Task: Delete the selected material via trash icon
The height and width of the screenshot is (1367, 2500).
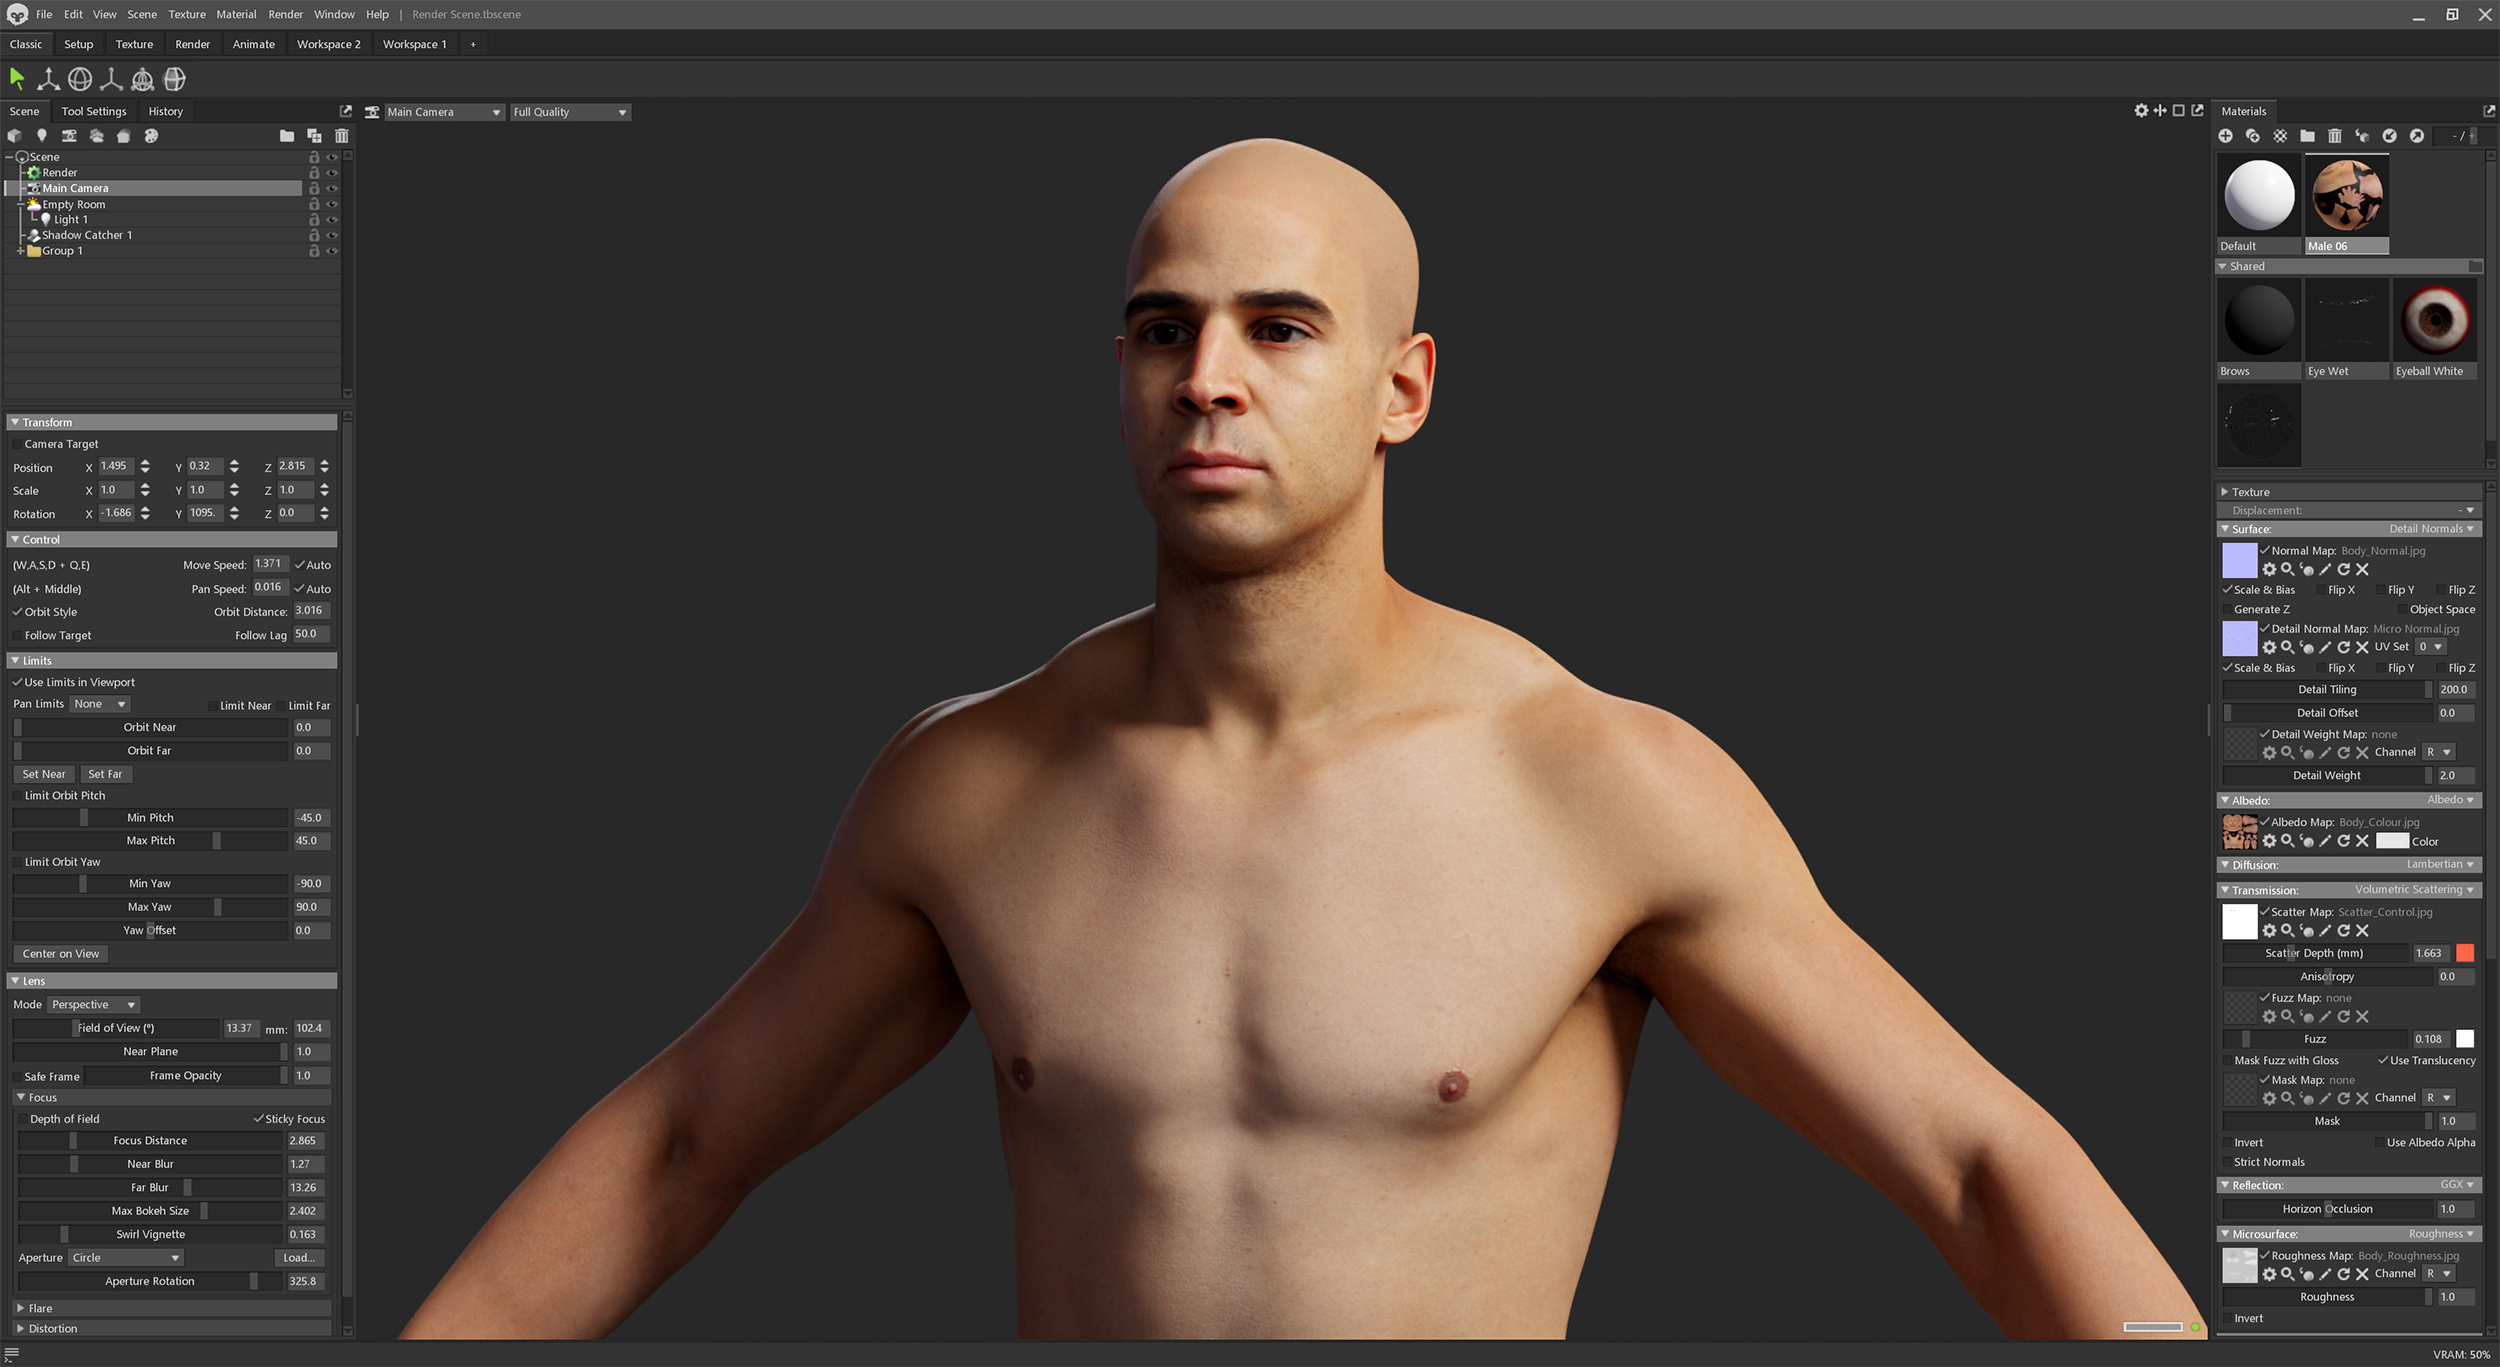Action: click(2335, 136)
